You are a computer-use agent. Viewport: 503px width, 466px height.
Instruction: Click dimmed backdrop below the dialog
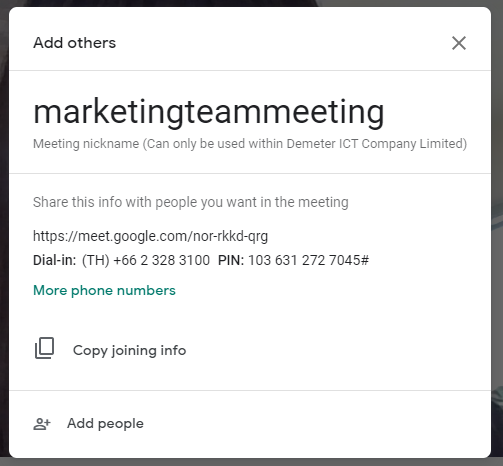(251, 462)
